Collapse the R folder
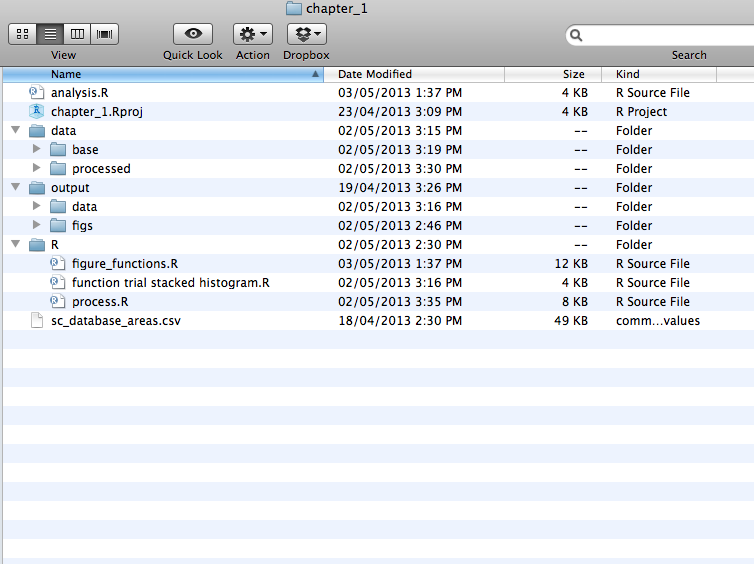This screenshot has width=754, height=564. pos(15,244)
